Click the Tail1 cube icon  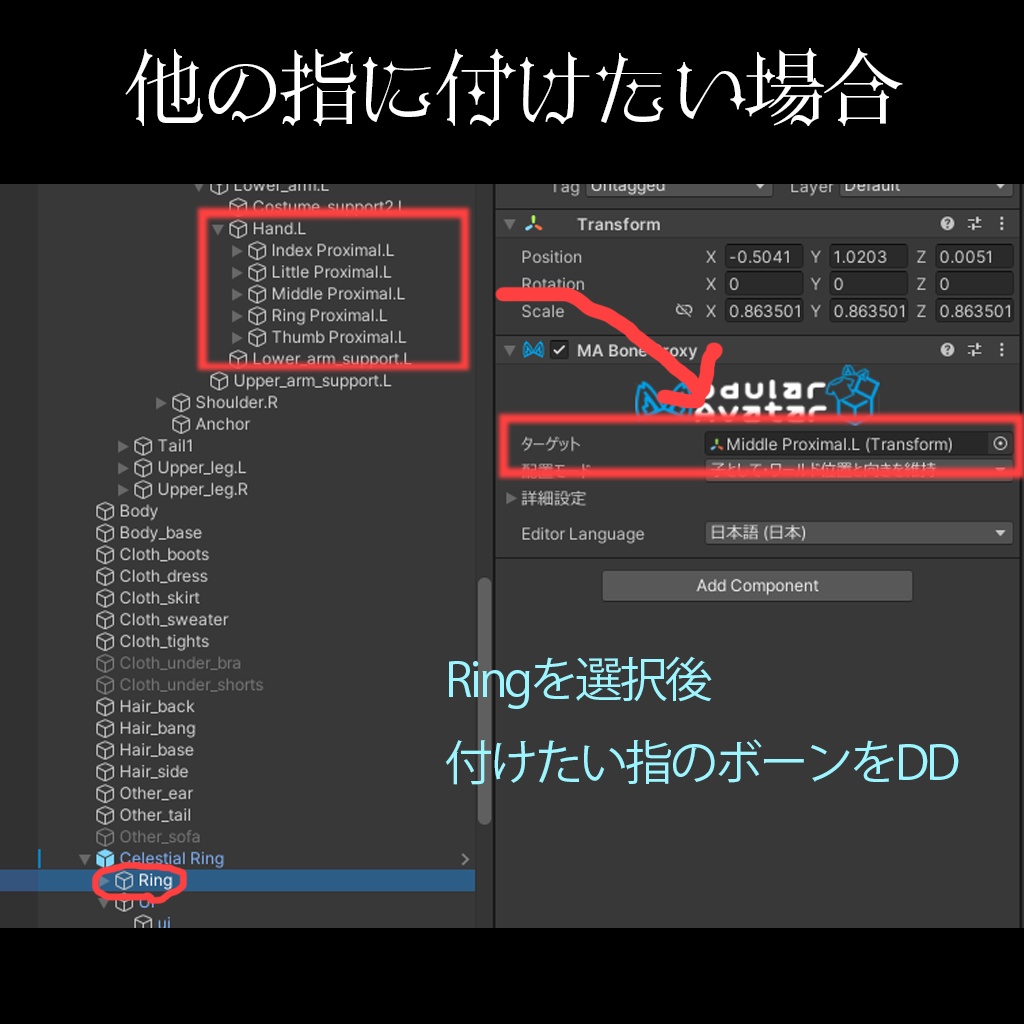click(x=142, y=446)
